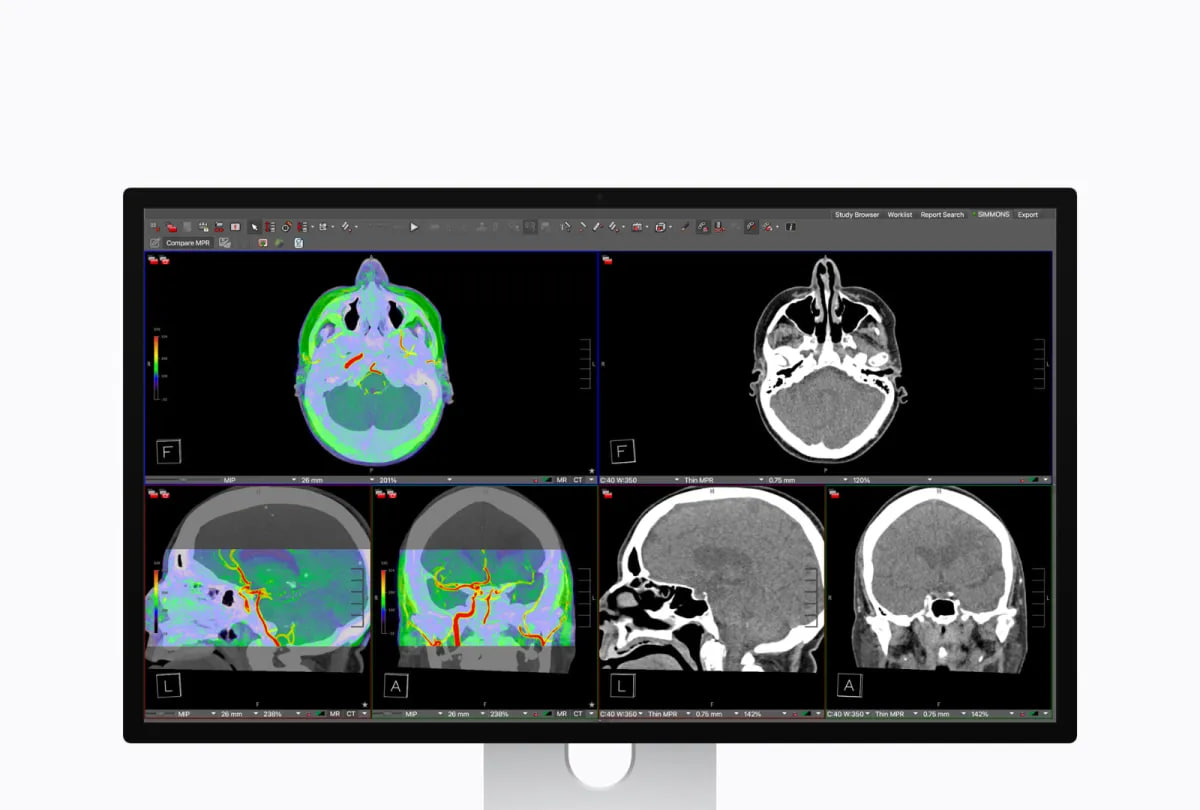1200x810 pixels.
Task: Click the green shape icon in second toolbar row
Action: click(x=280, y=243)
